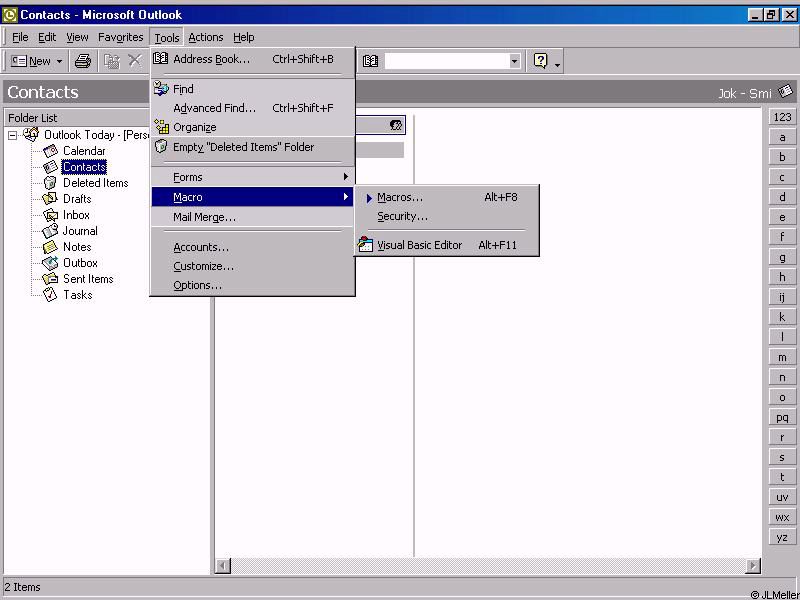800x600 pixels.
Task: Open the Notes folder
Action: 77,247
